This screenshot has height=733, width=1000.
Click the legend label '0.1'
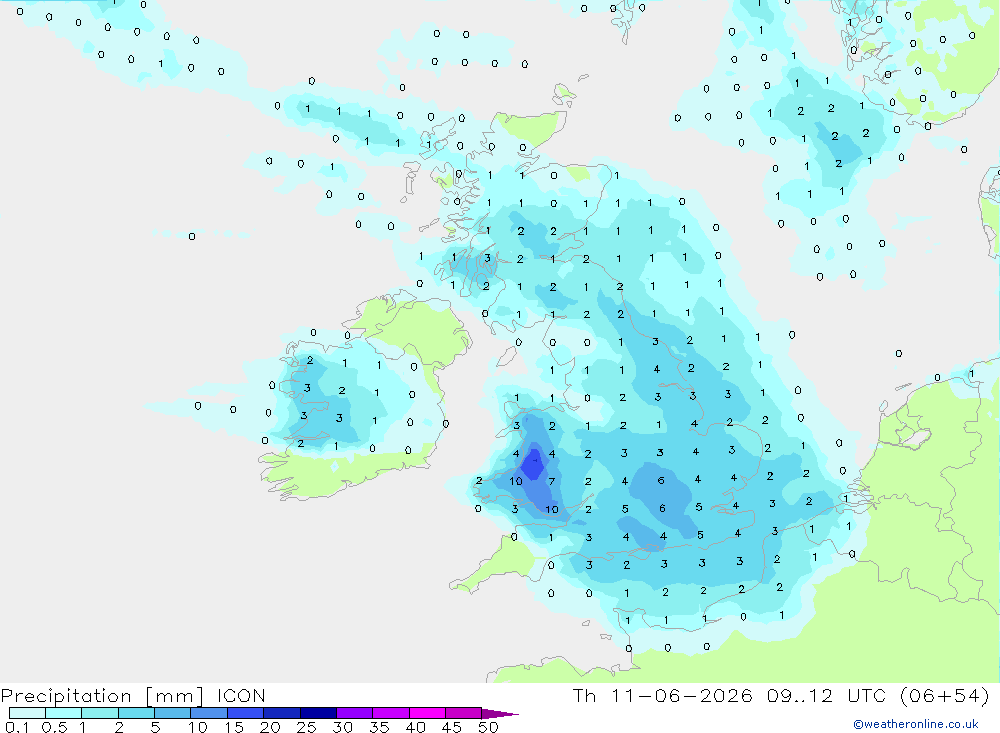[x=17, y=727]
